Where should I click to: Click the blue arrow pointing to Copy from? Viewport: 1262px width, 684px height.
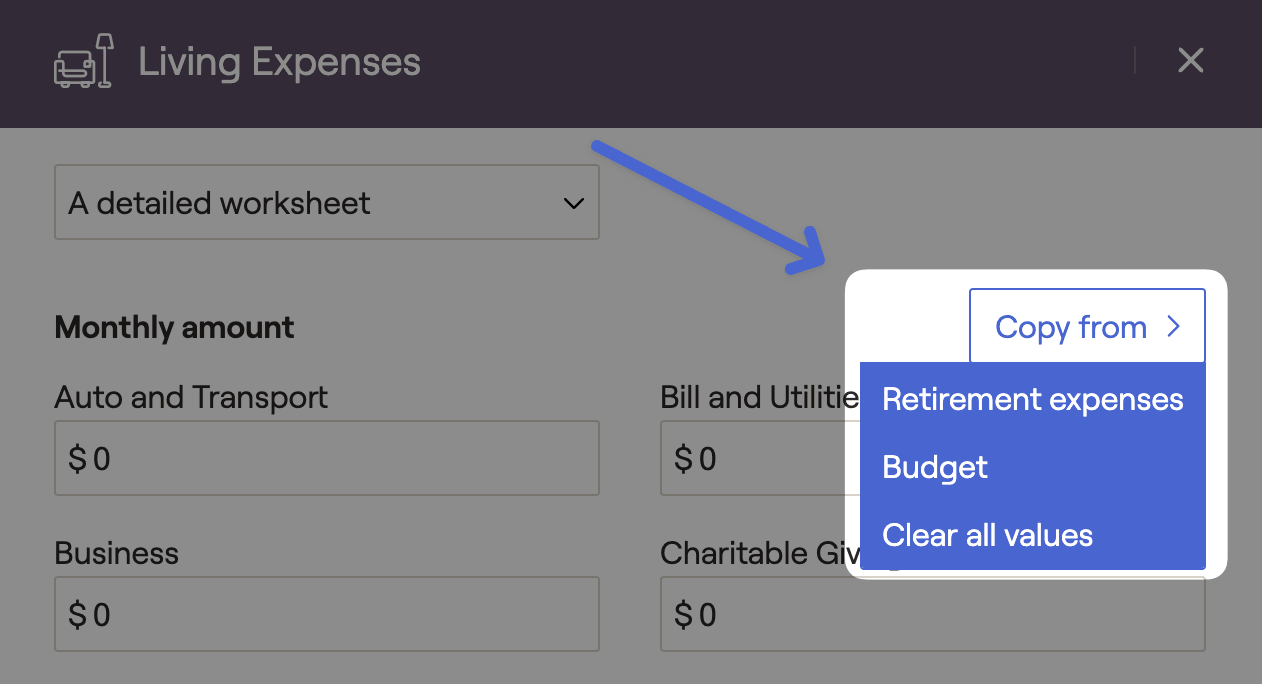click(709, 207)
